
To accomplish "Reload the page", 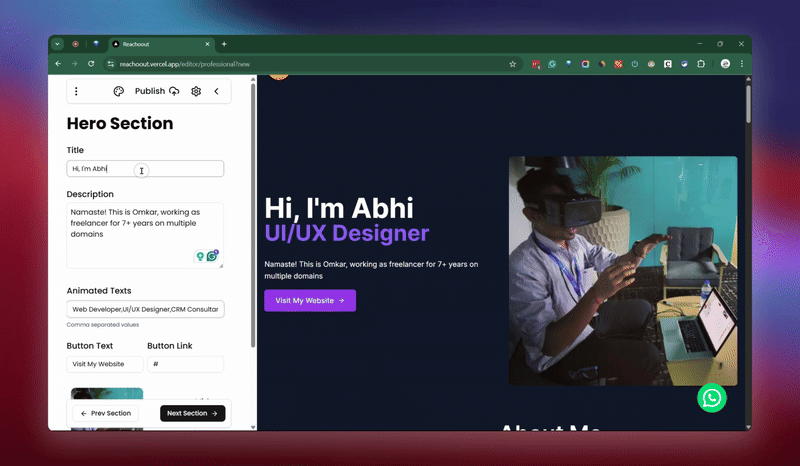I will (91, 64).
